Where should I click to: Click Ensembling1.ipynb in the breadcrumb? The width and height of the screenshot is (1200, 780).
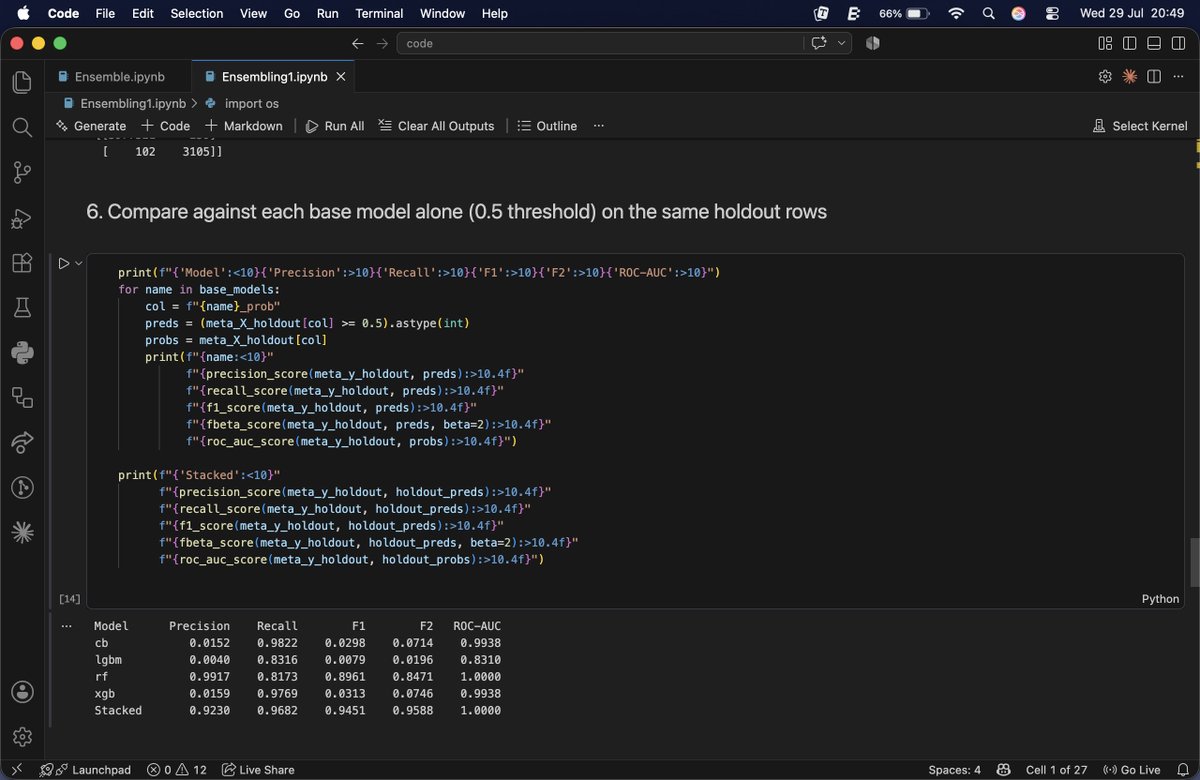[132, 103]
